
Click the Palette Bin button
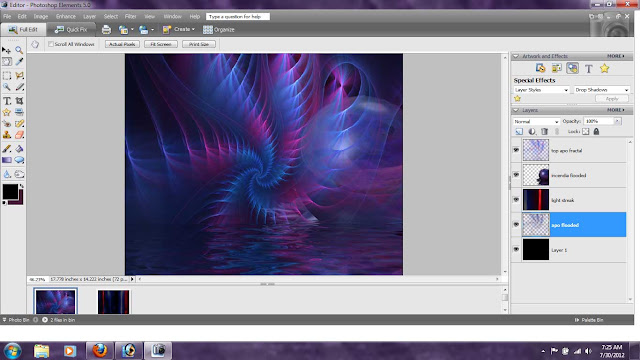point(589,320)
